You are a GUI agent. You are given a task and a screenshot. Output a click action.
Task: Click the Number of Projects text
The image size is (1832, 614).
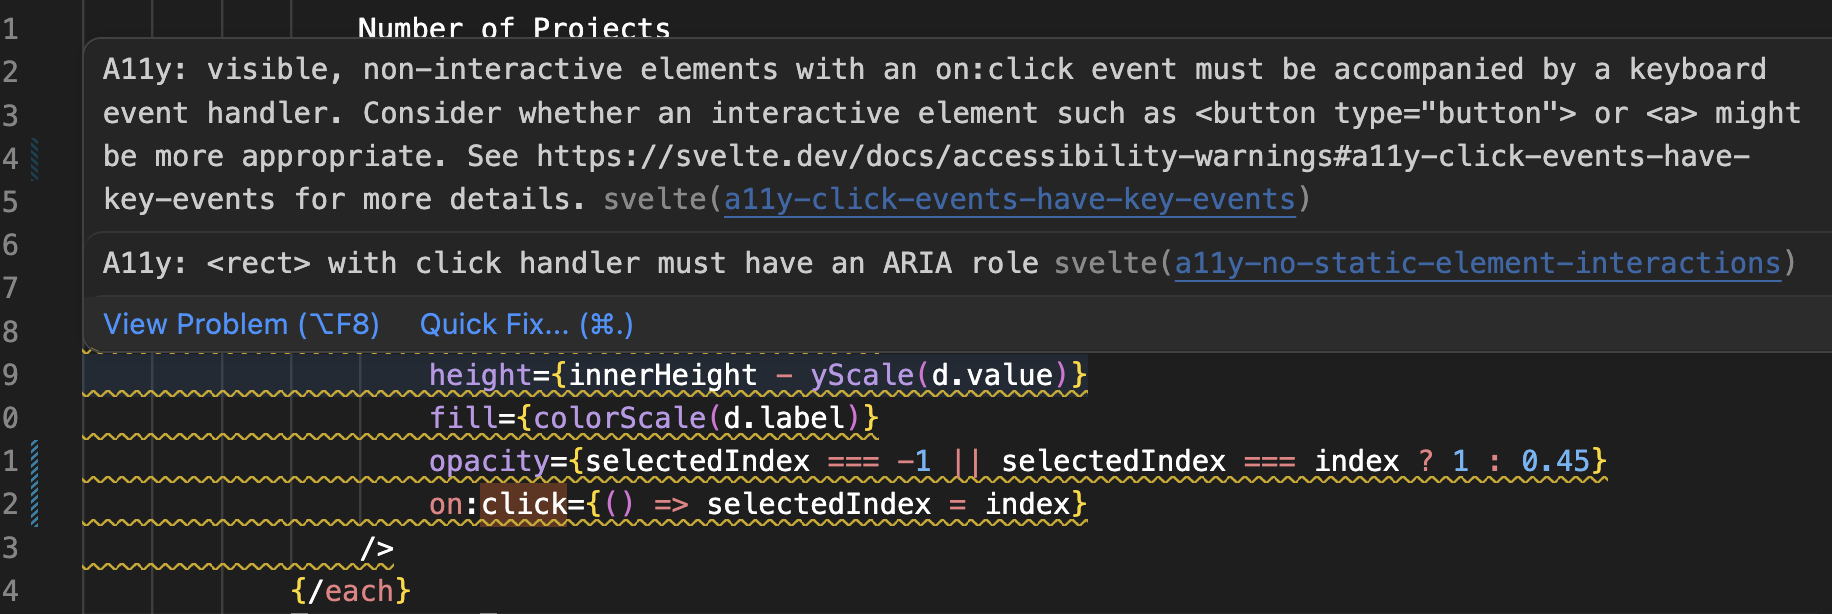[x=514, y=28]
